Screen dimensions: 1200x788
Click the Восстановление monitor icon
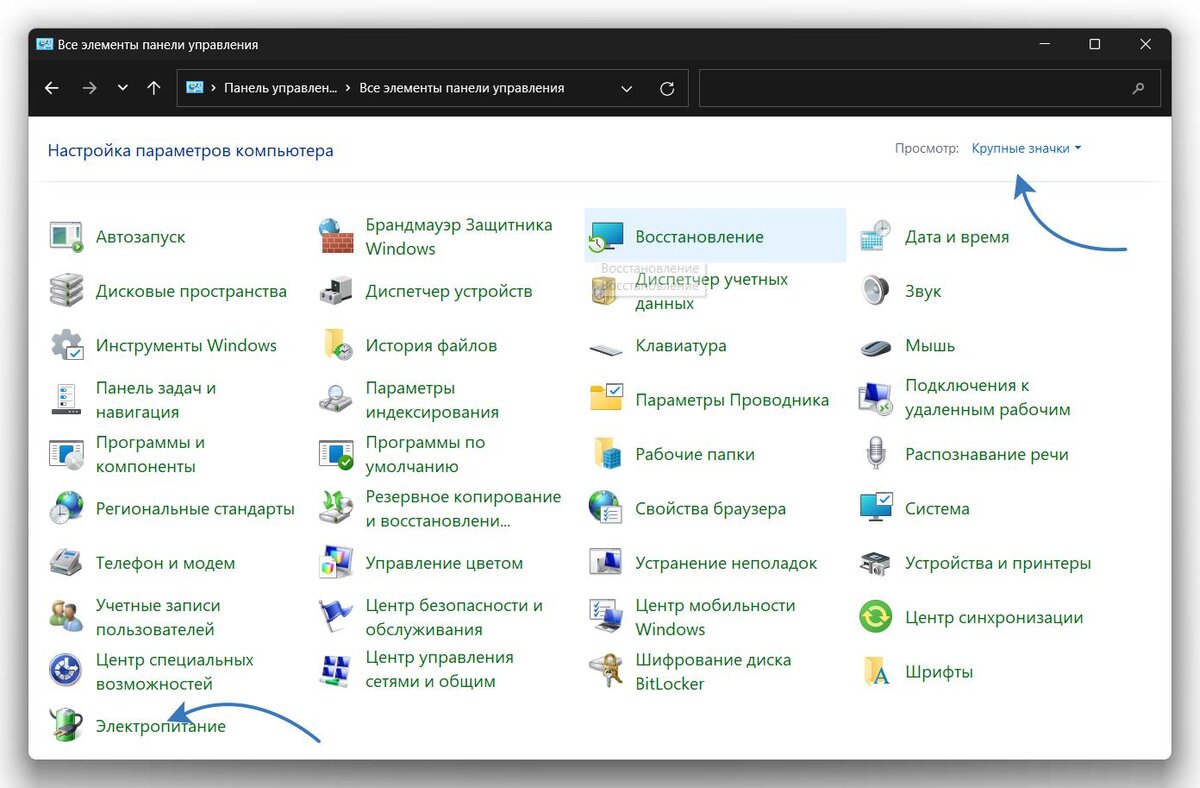click(606, 237)
